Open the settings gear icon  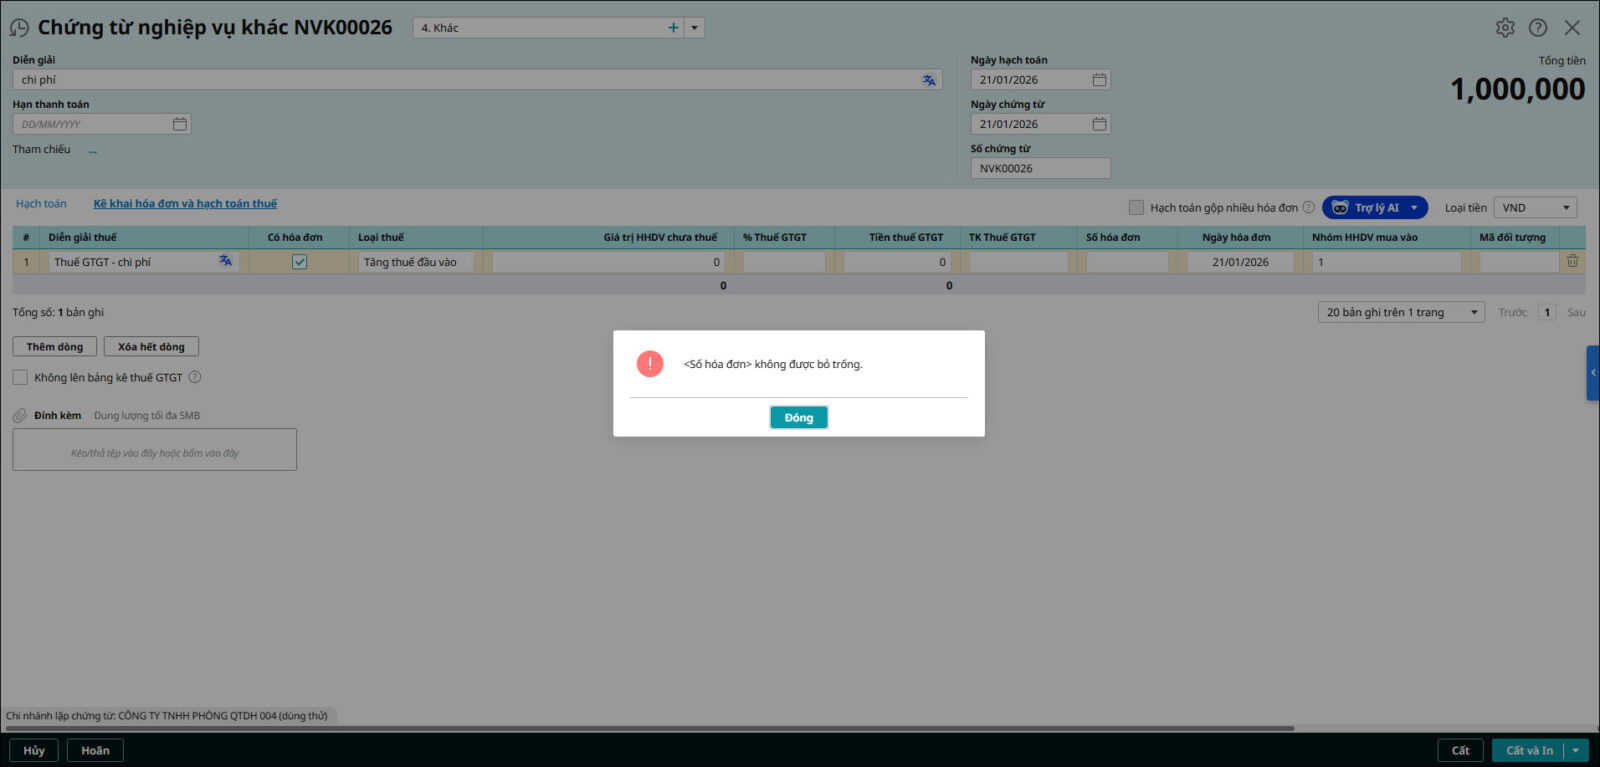tap(1505, 28)
